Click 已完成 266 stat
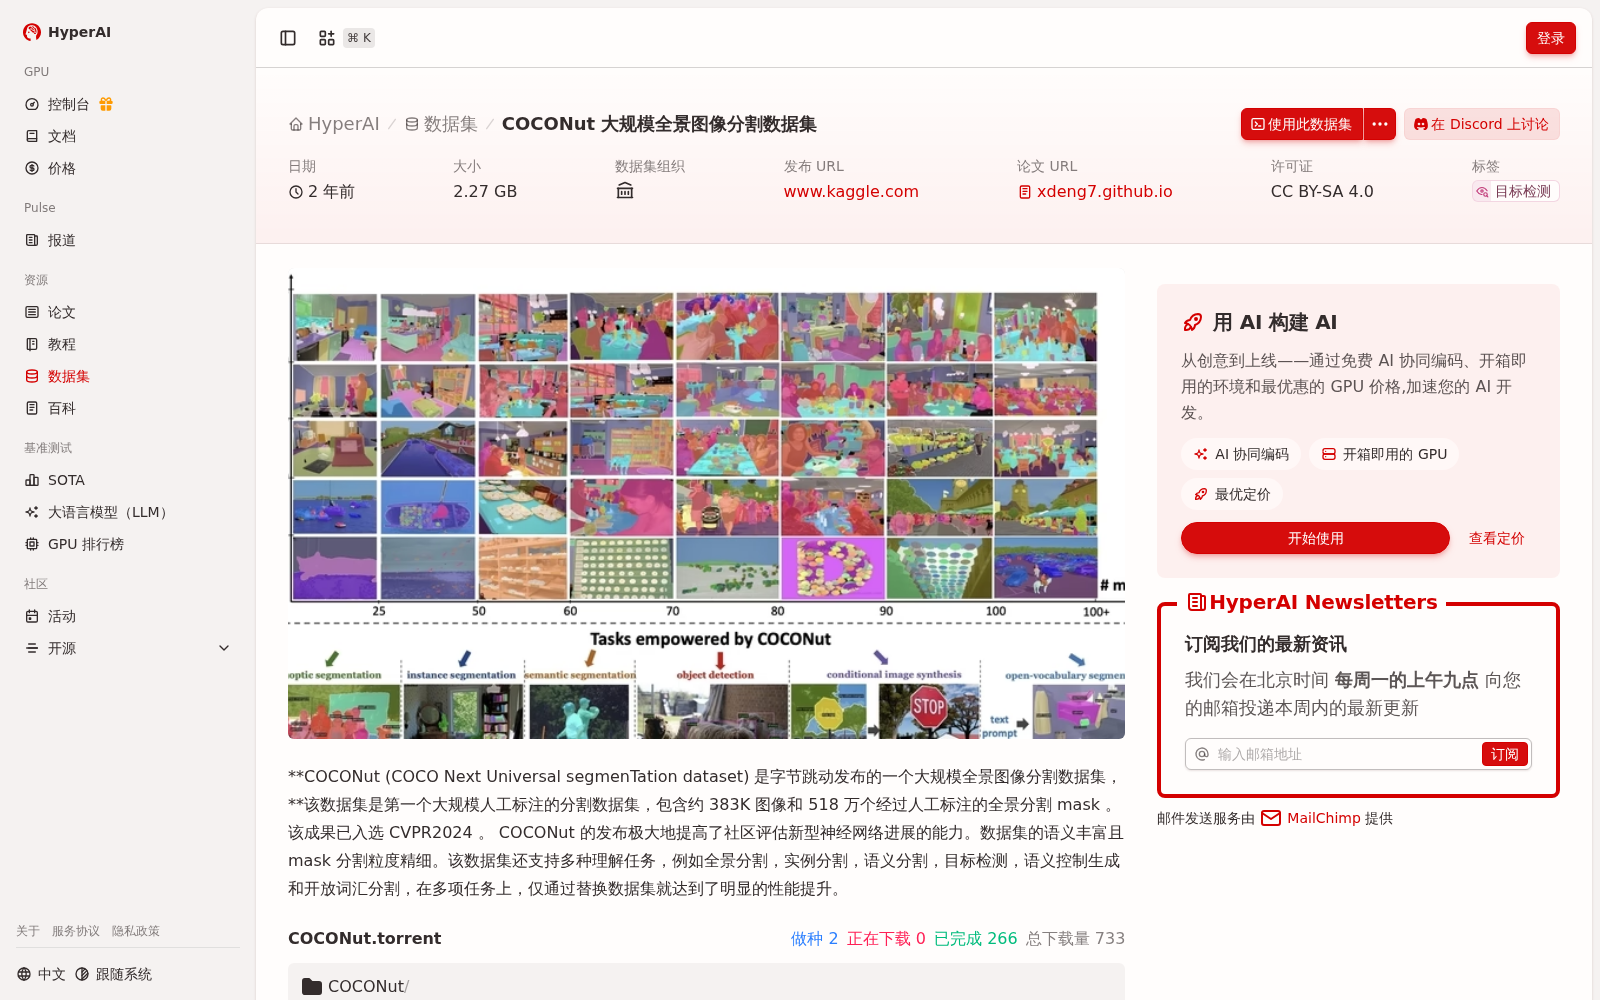The height and width of the screenshot is (1000, 1600). coord(975,938)
